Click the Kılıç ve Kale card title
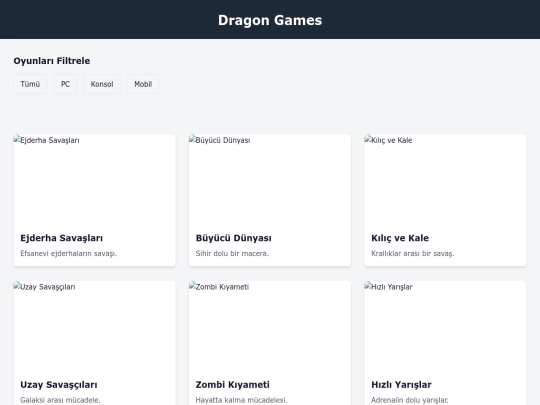540x405 pixels. coord(400,238)
